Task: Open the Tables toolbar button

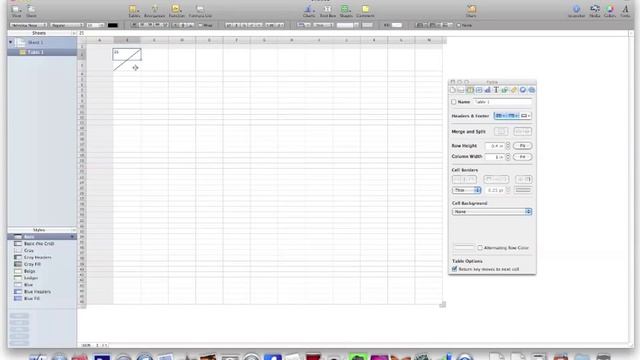Action: 134,11
